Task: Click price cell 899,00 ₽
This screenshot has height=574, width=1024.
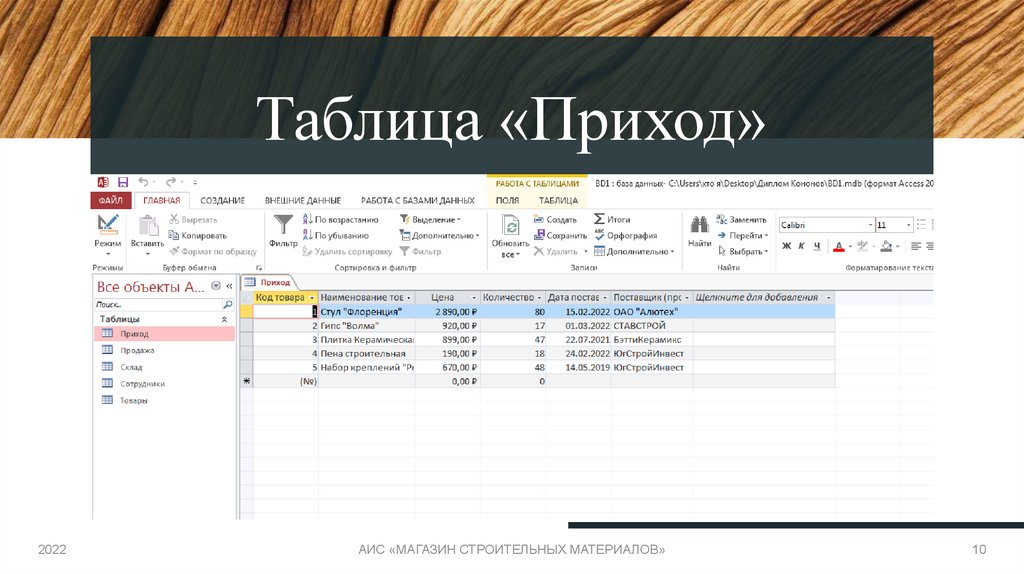Action: (x=448, y=340)
